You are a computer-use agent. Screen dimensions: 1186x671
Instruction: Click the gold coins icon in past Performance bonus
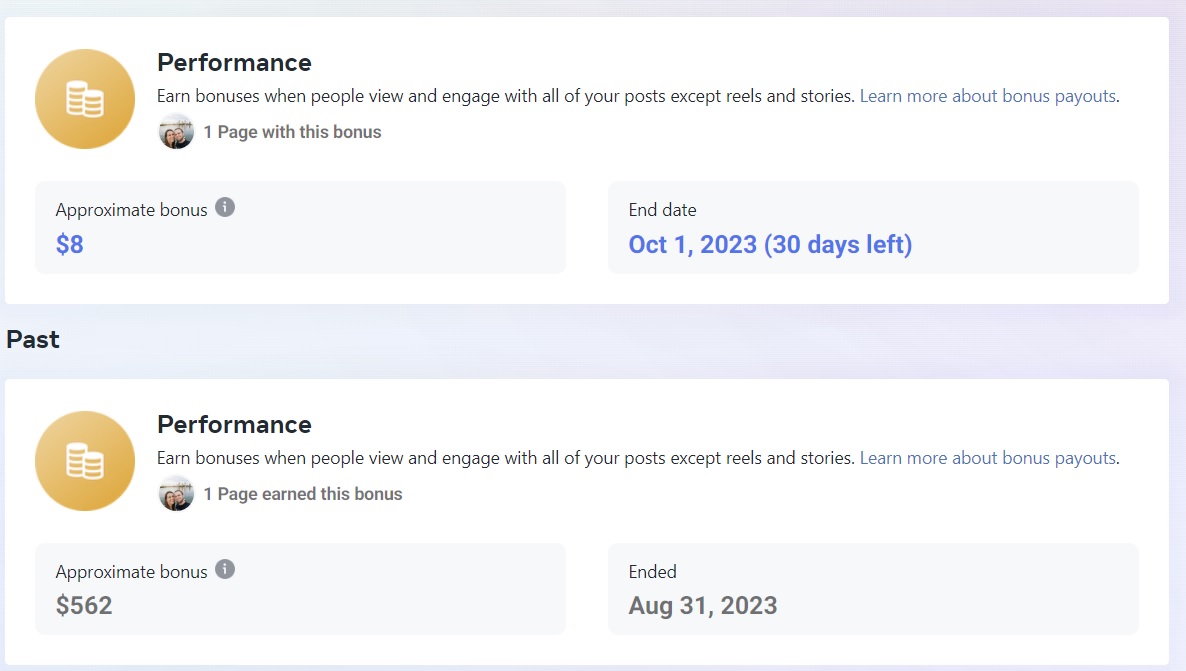click(85, 461)
